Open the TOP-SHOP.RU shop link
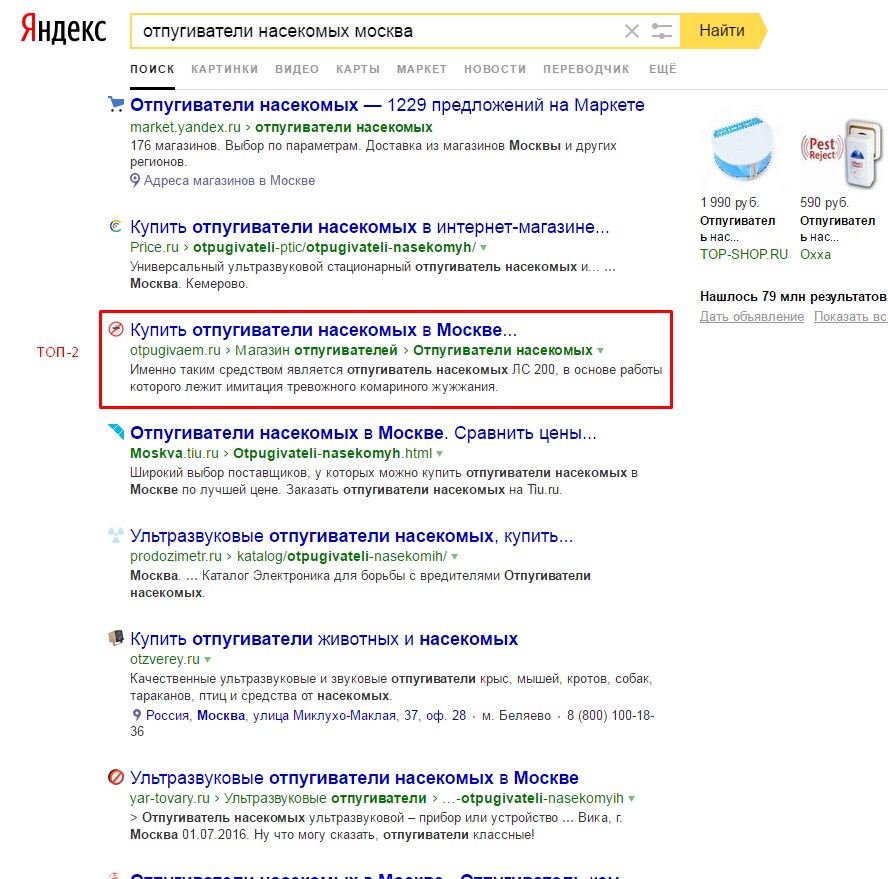 744,254
